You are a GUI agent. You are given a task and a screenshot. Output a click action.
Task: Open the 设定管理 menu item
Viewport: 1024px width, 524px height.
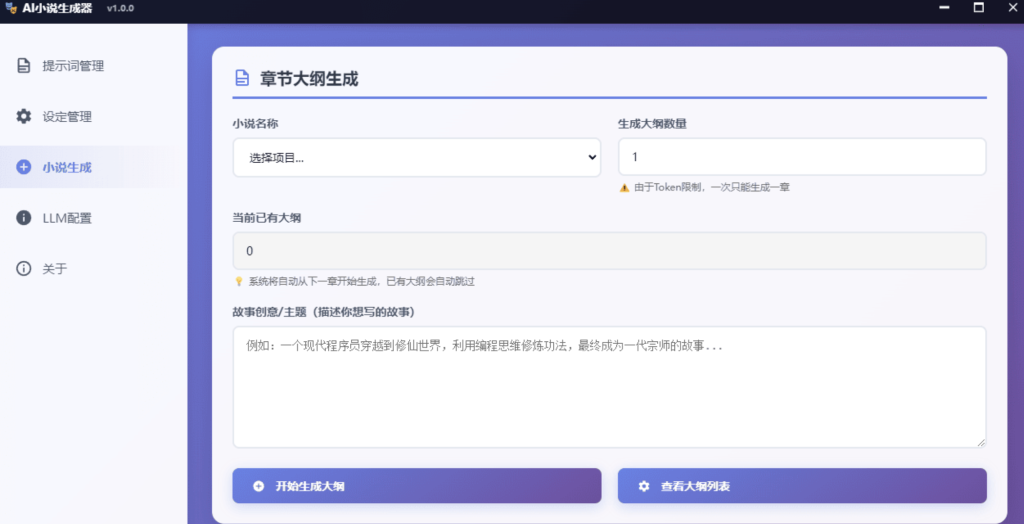tap(93, 116)
